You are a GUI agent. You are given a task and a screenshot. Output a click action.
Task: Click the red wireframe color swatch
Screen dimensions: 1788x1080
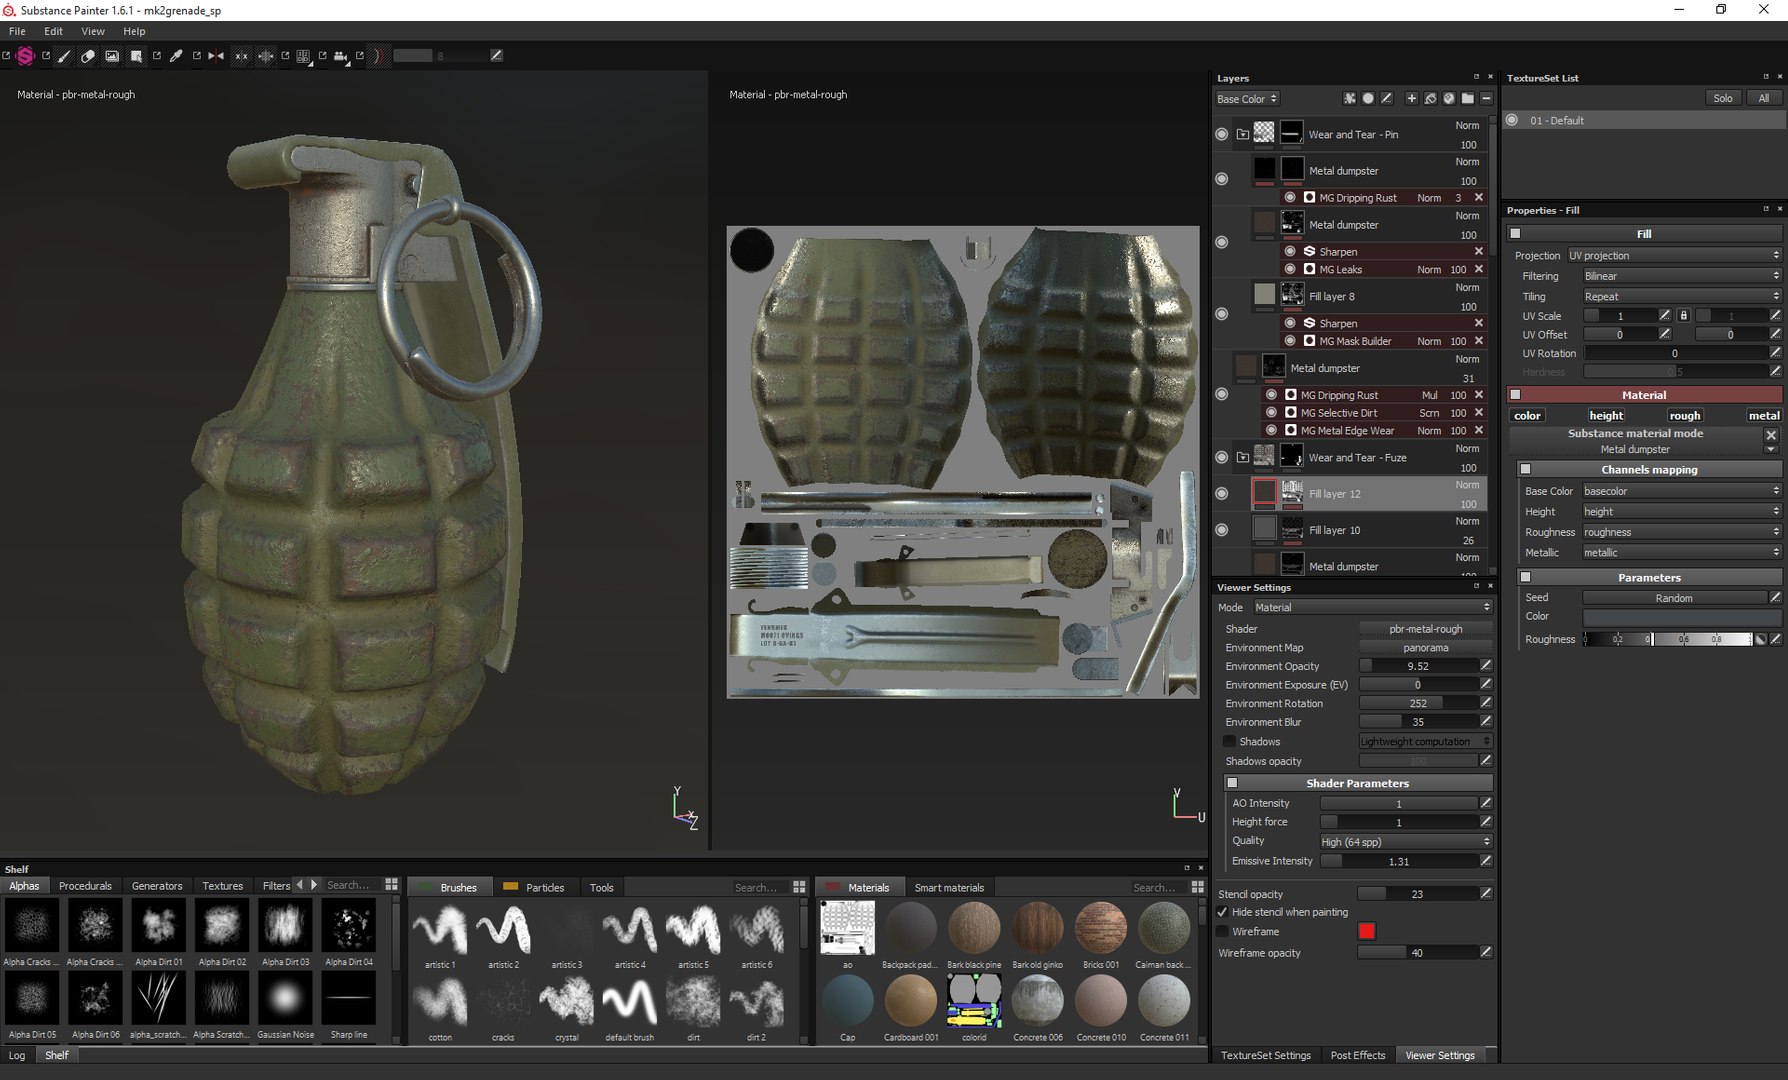point(1366,931)
